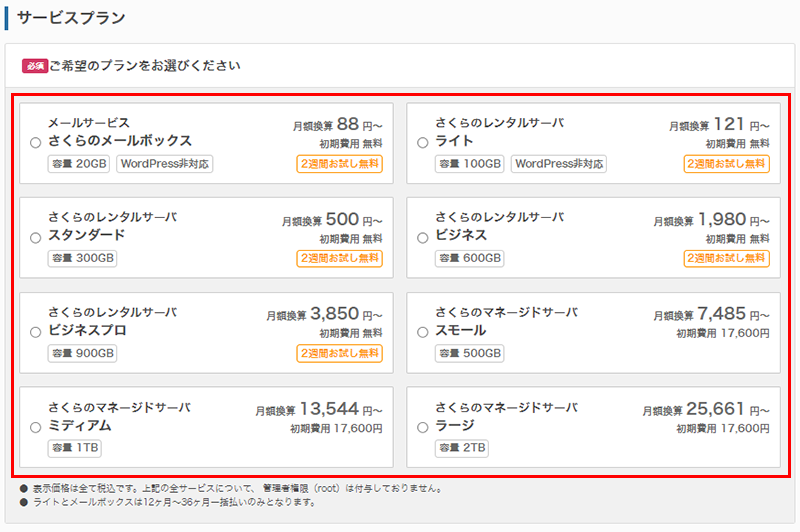Click the サービスプラン section heading
Image resolution: width=800 pixels, height=532 pixels.
point(70,18)
